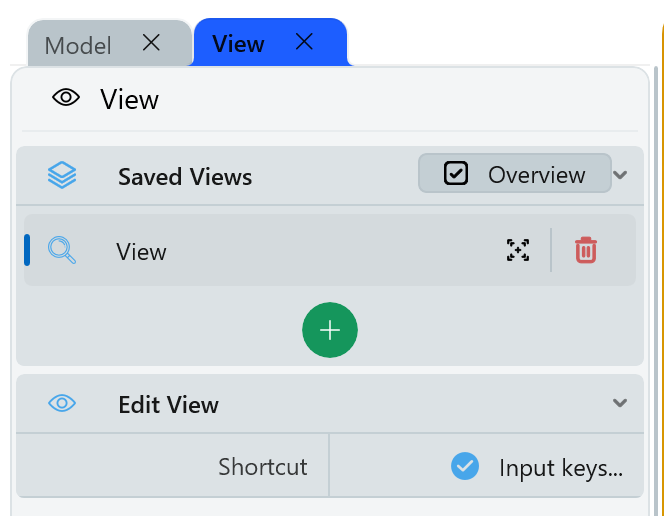Click the Edit View section title
Screen dimensions: 664x516
[x=168, y=405]
